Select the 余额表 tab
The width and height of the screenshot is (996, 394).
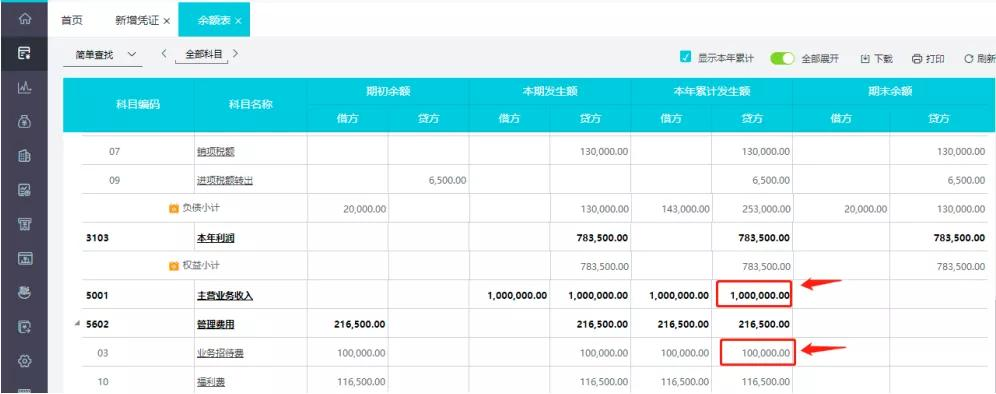pos(213,20)
